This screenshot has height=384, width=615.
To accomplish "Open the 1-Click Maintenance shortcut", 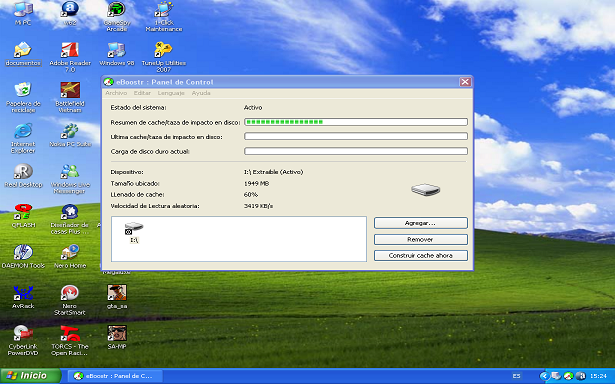I will click(164, 16).
